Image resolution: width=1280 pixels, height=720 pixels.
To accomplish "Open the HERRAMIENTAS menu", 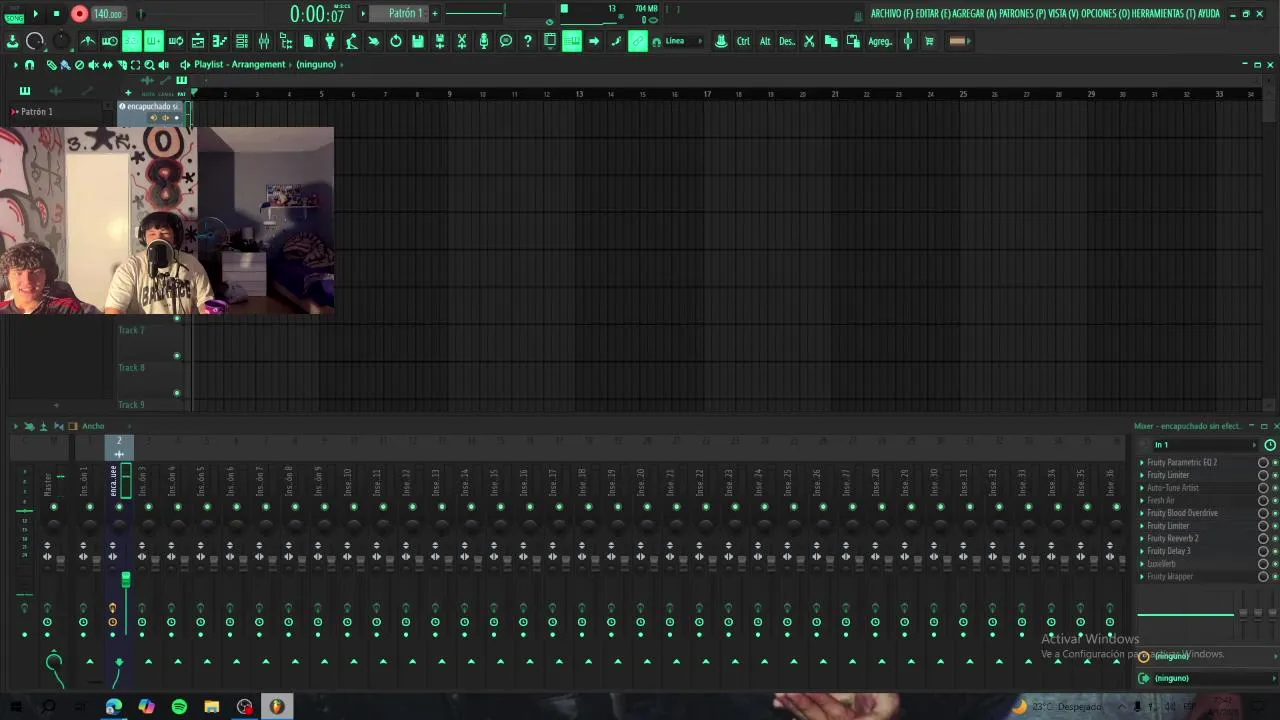I will [1163, 14].
